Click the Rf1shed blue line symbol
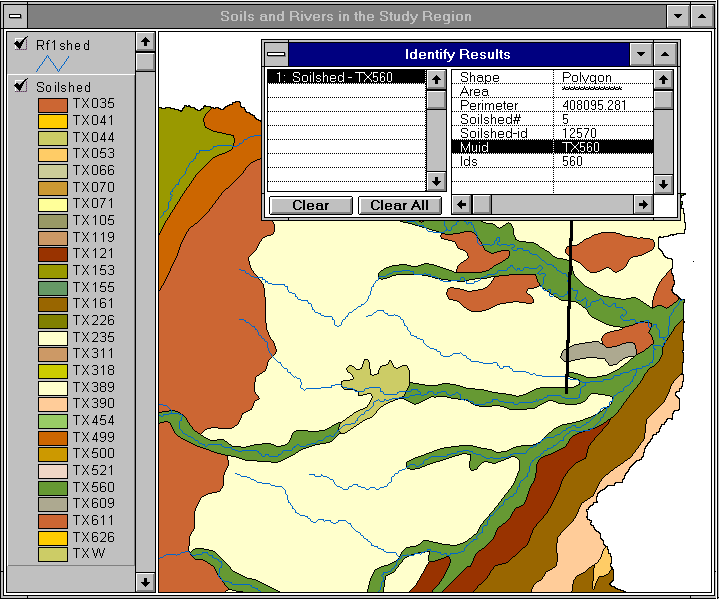The image size is (719, 599). (x=52, y=63)
